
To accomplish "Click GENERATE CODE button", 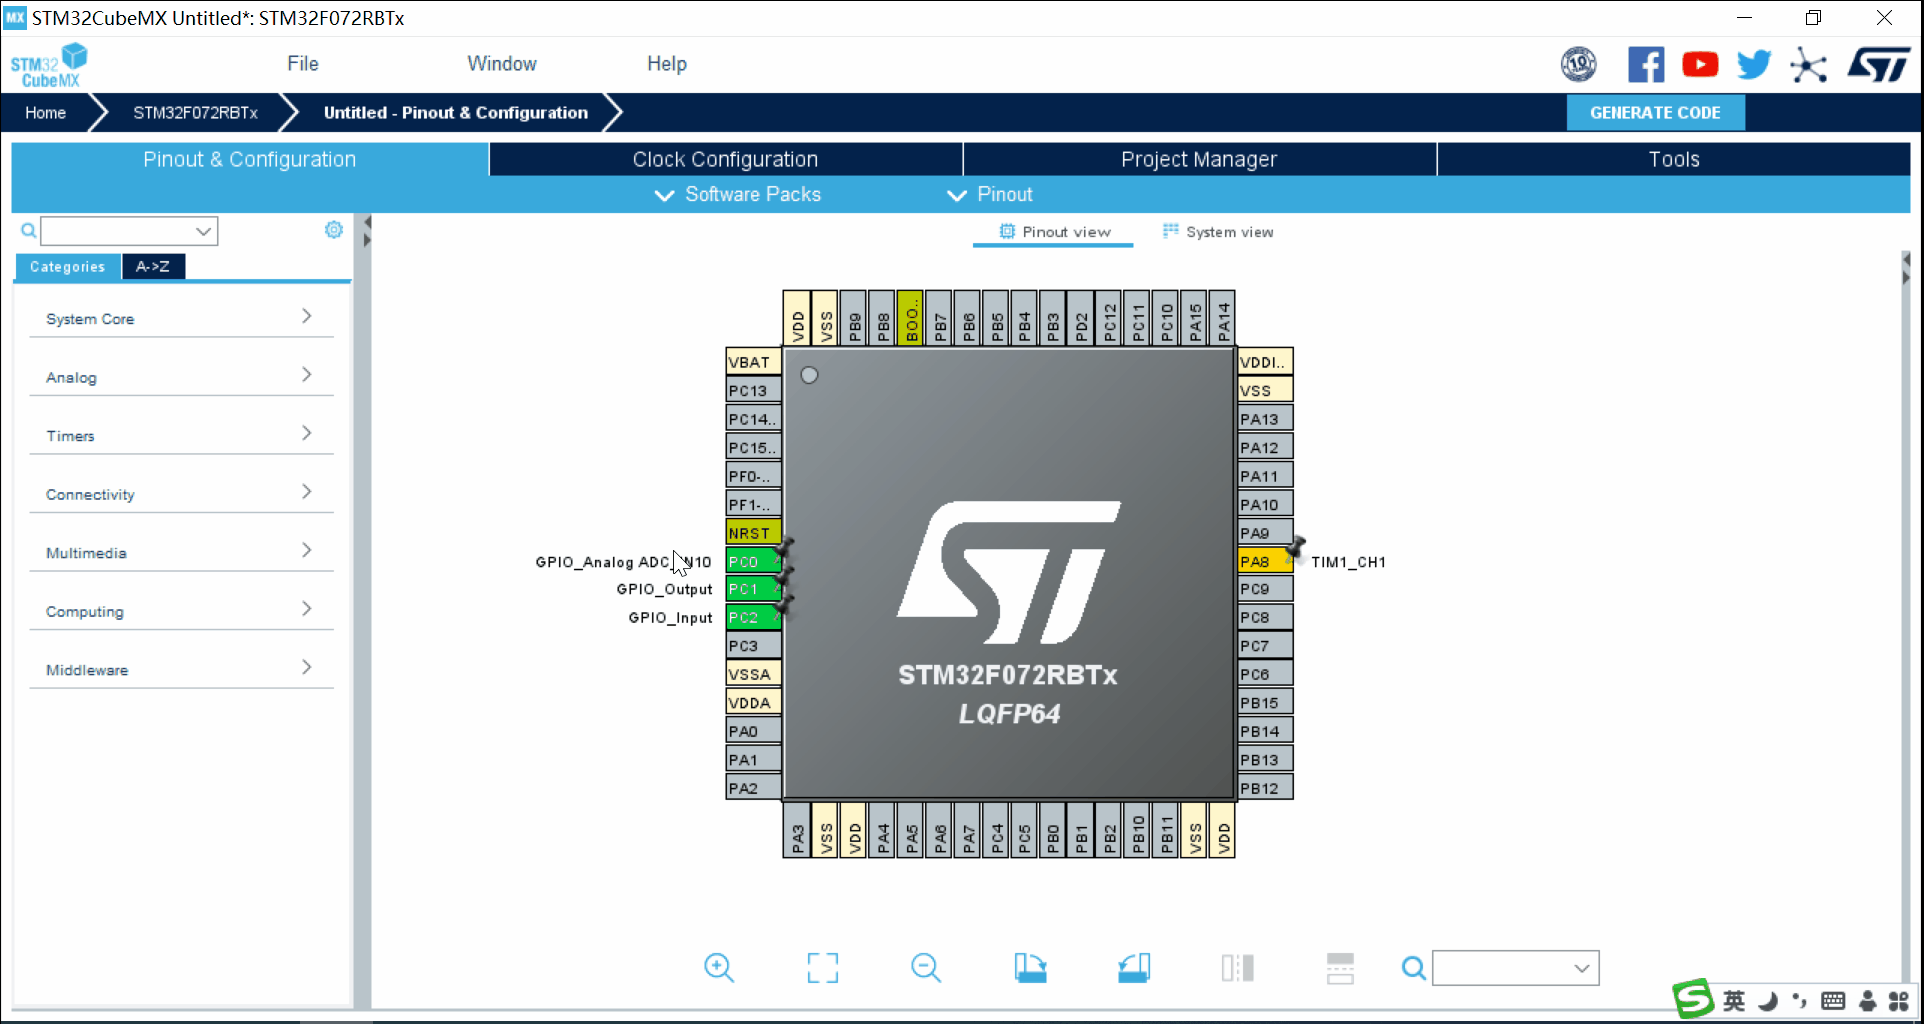I will pyautogui.click(x=1655, y=113).
